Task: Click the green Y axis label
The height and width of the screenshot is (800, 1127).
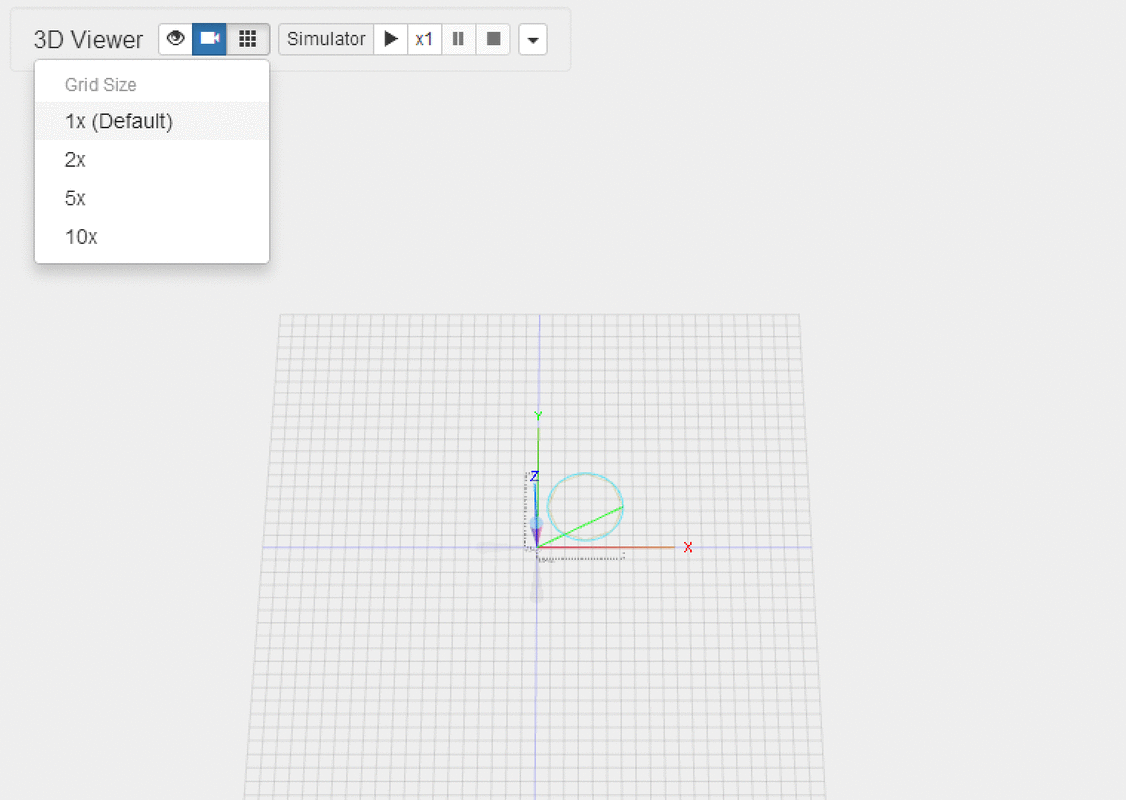Action: [x=538, y=416]
